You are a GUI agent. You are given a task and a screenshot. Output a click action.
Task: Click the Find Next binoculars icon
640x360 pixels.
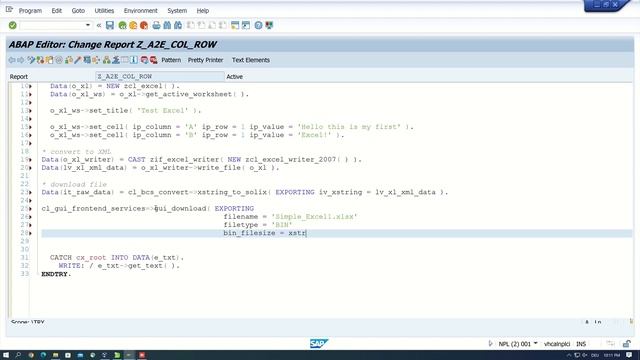178,25
